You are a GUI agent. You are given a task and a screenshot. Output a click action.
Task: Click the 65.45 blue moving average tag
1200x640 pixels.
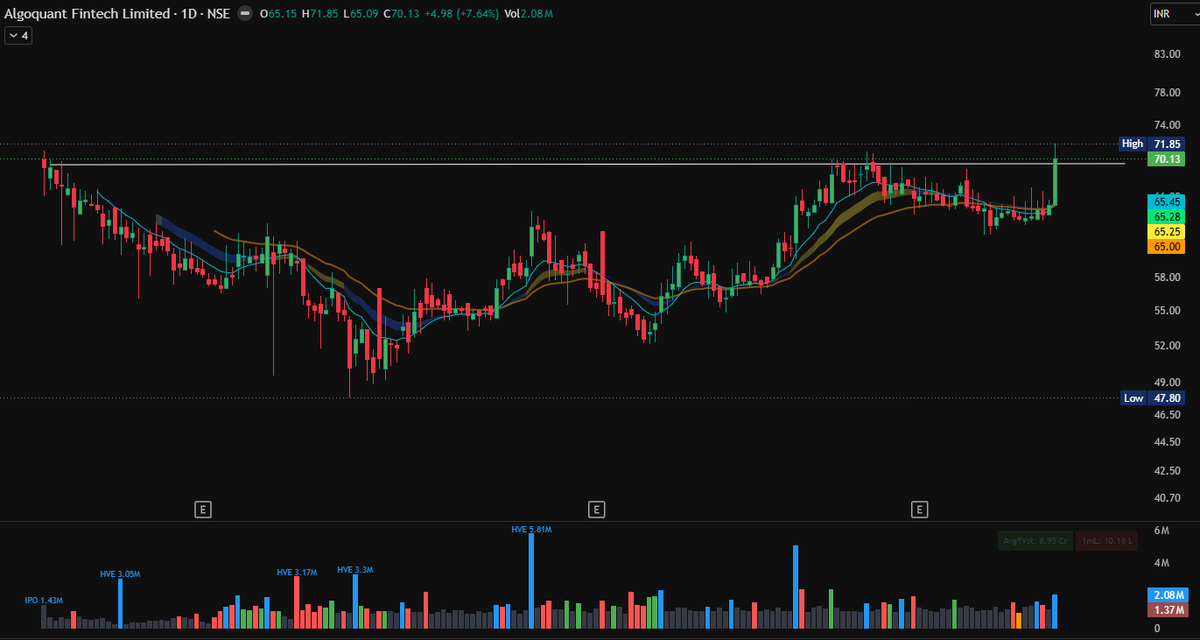click(1166, 202)
